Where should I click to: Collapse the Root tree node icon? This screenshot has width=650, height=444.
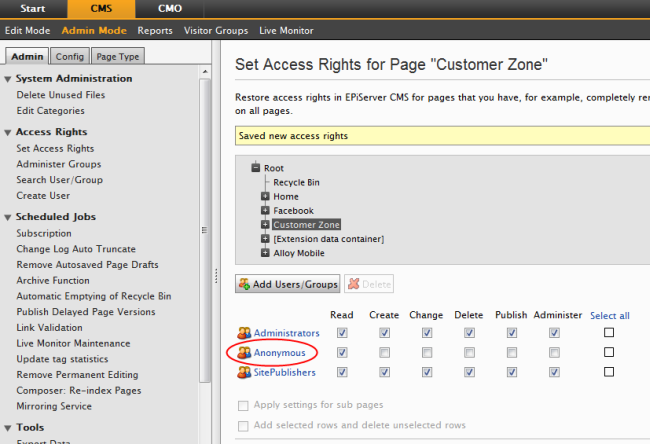pyautogui.click(x=255, y=168)
